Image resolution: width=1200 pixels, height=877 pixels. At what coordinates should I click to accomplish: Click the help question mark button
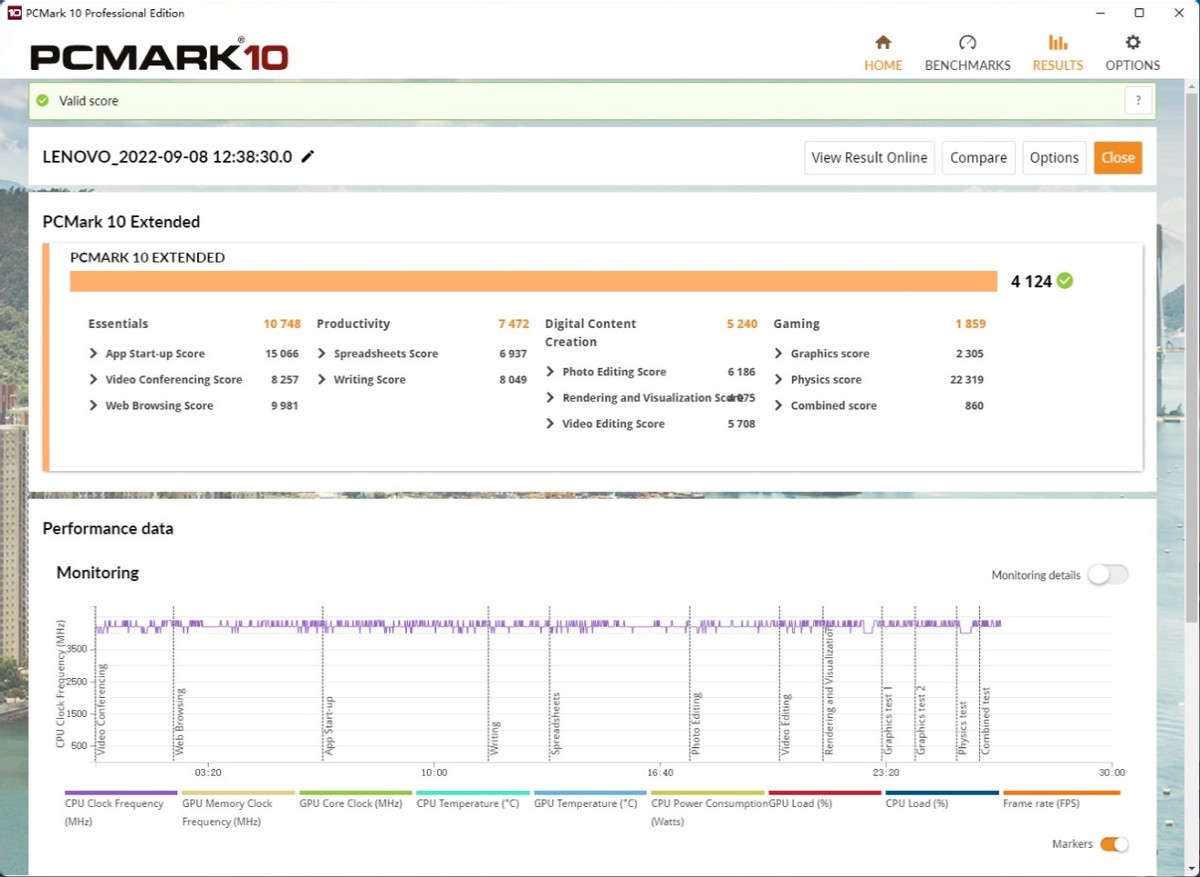pyautogui.click(x=1137, y=100)
